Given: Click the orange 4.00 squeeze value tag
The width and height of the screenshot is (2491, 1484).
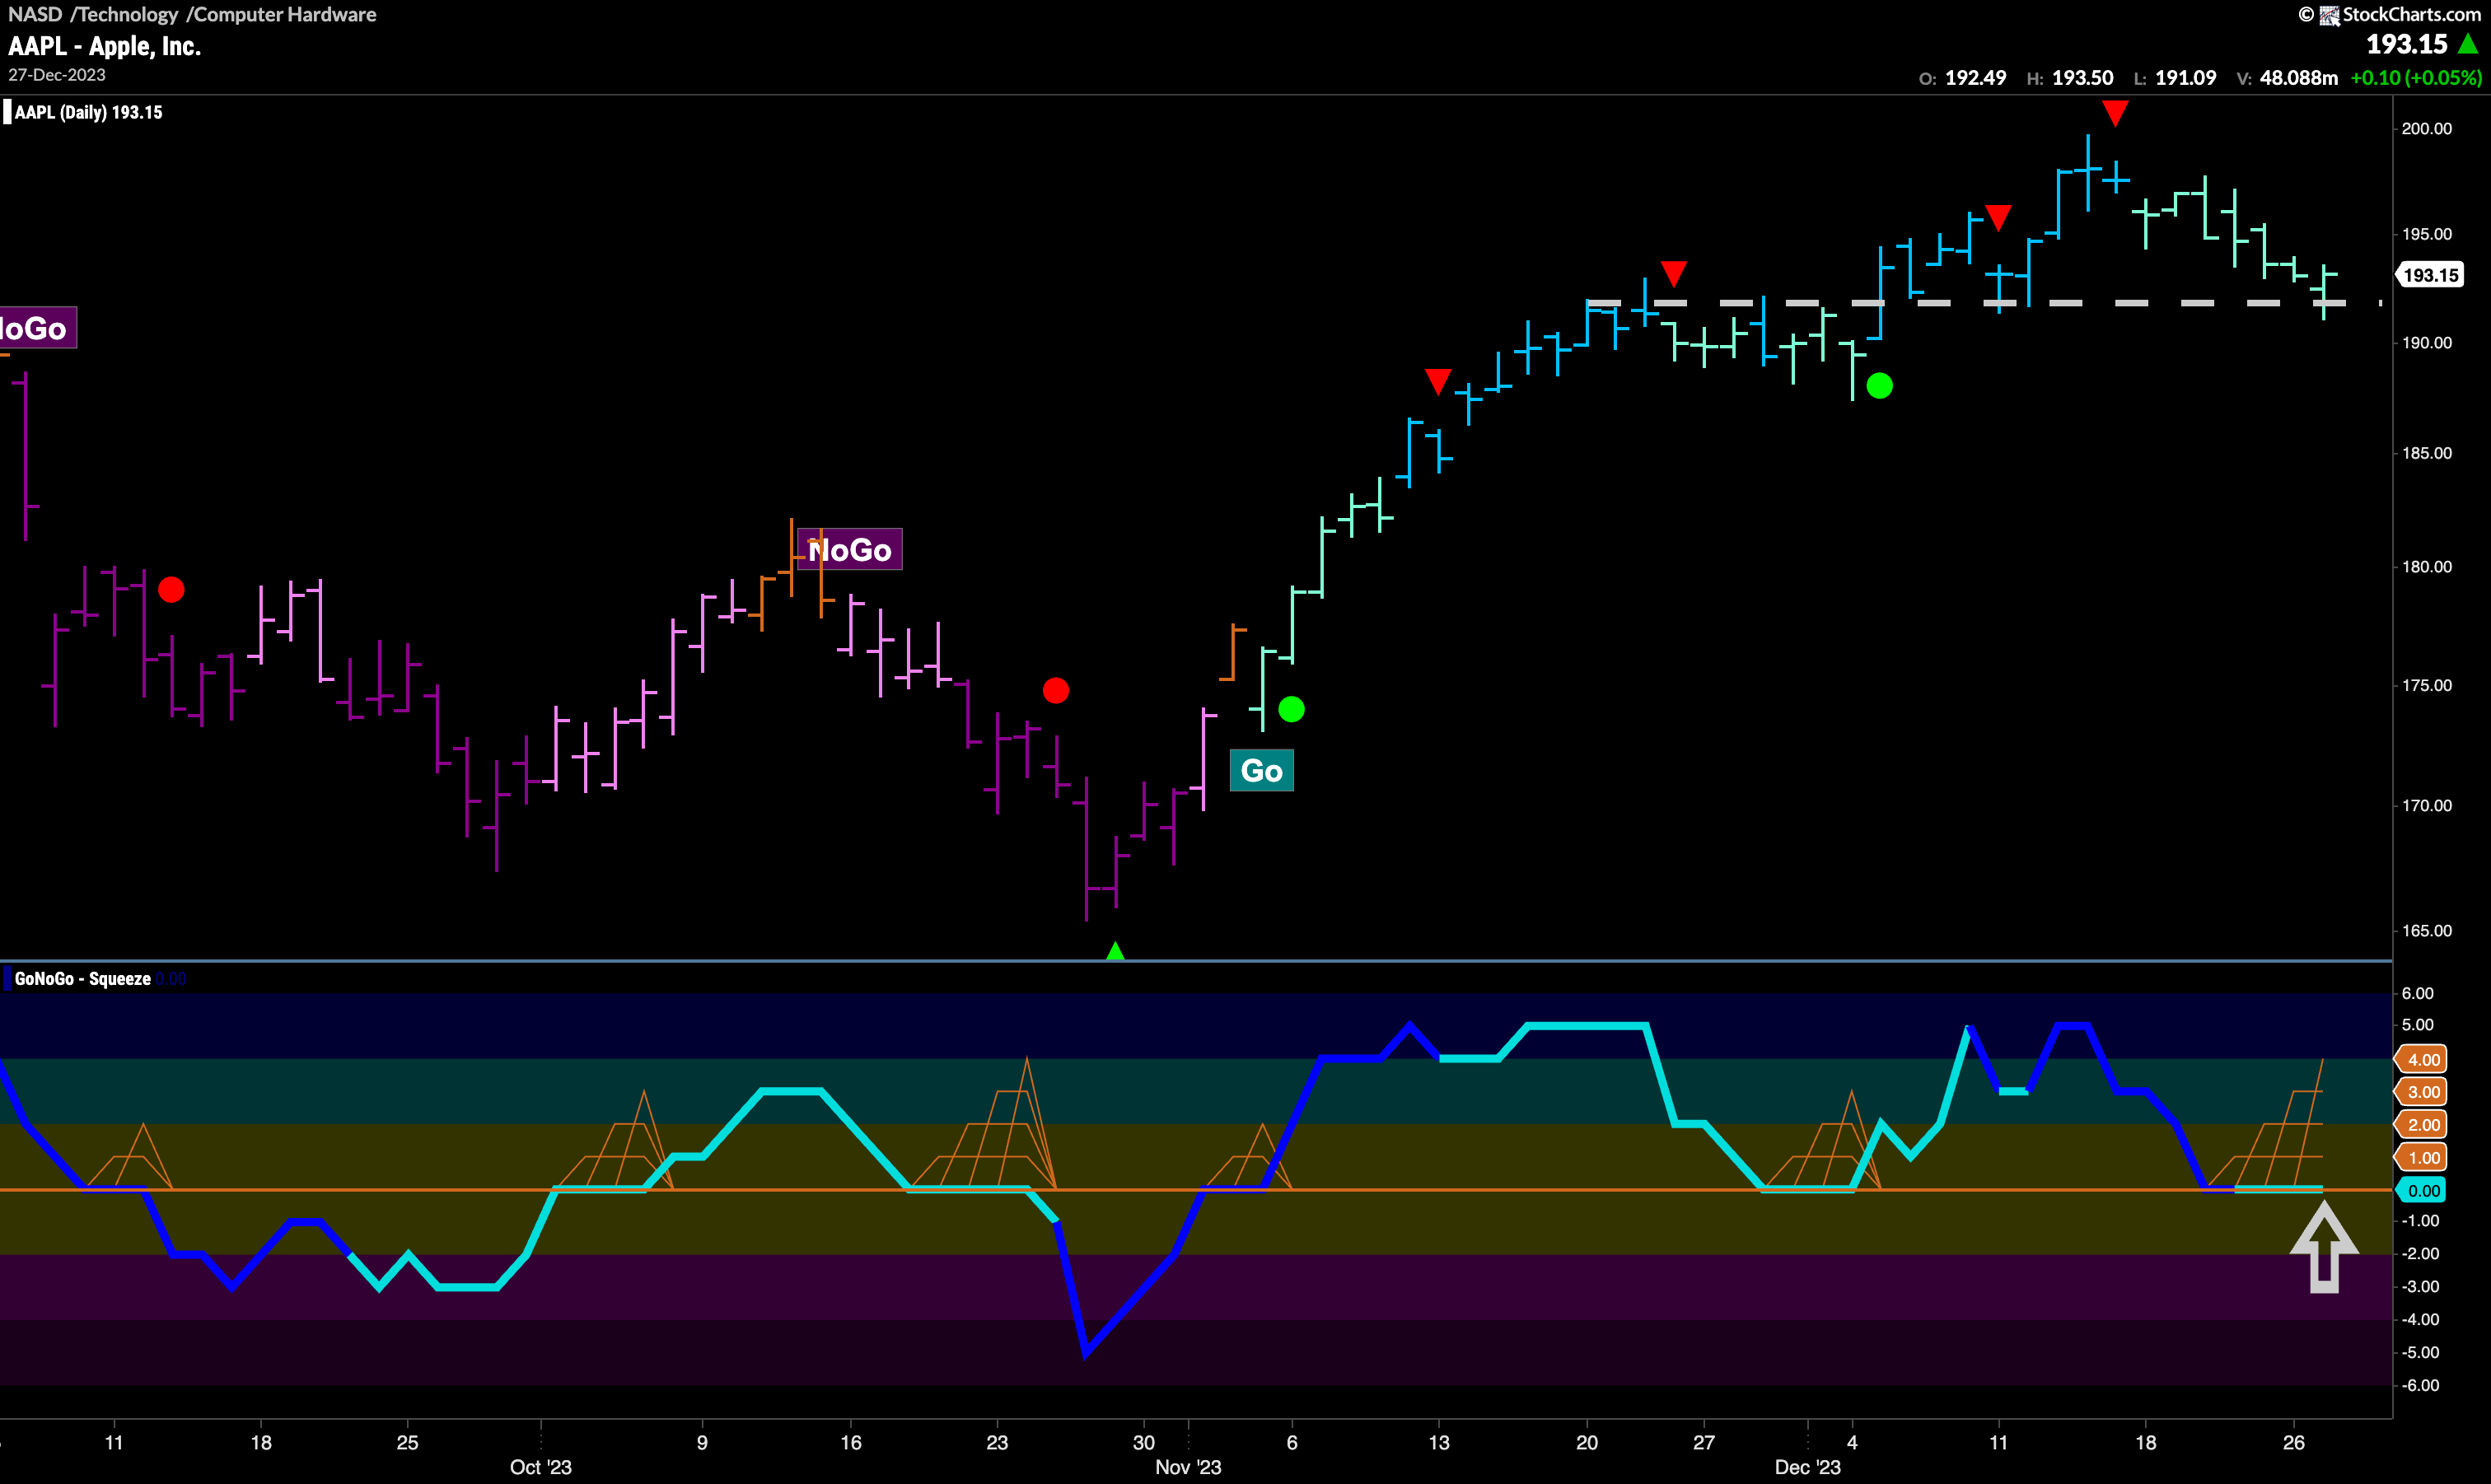Looking at the screenshot, I should [2422, 1059].
